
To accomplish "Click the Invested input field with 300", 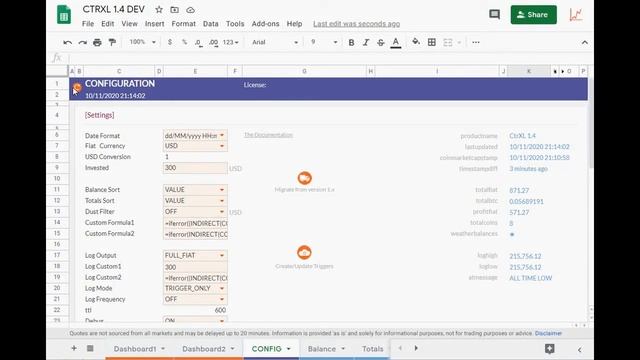I will point(195,168).
